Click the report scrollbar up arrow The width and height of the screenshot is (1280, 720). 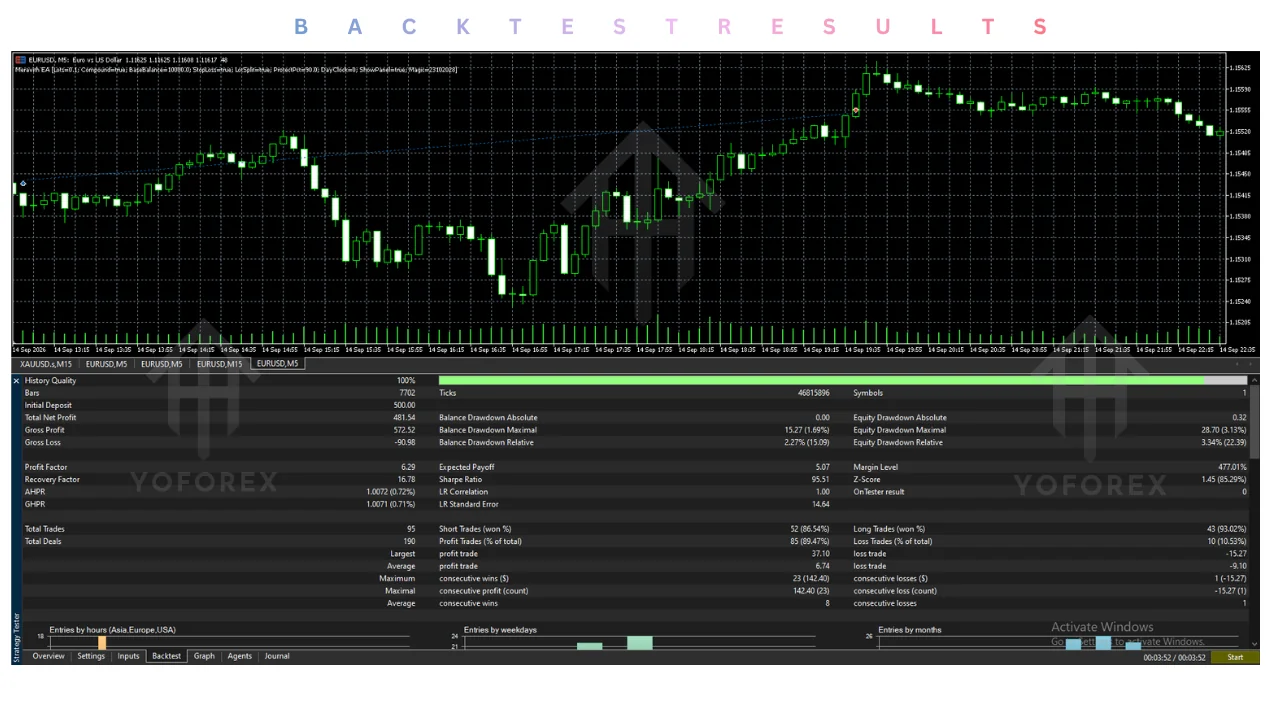1255,381
